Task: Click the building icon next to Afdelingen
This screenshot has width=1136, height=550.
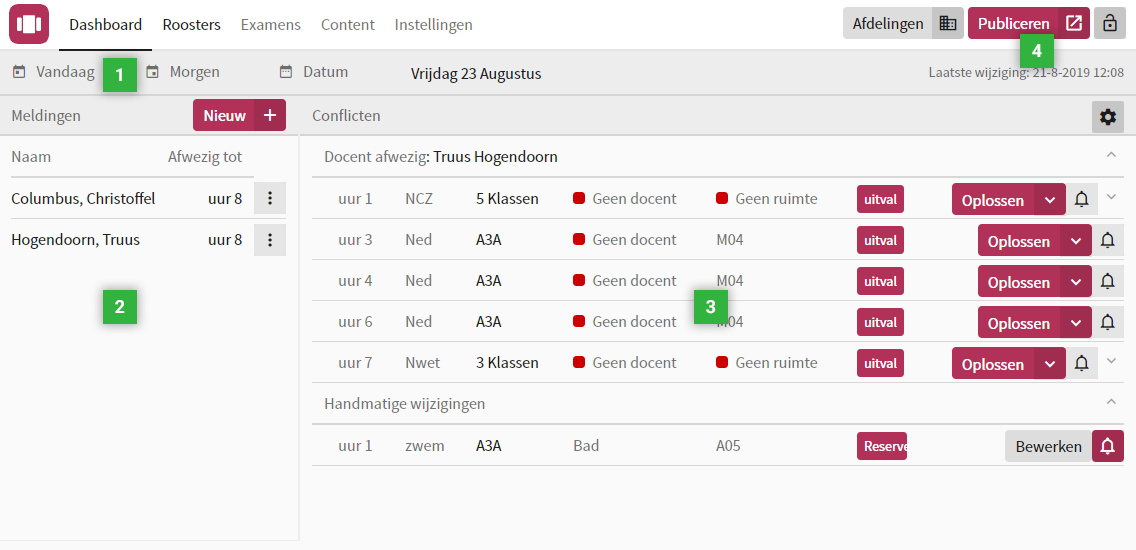Action: pyautogui.click(x=948, y=24)
